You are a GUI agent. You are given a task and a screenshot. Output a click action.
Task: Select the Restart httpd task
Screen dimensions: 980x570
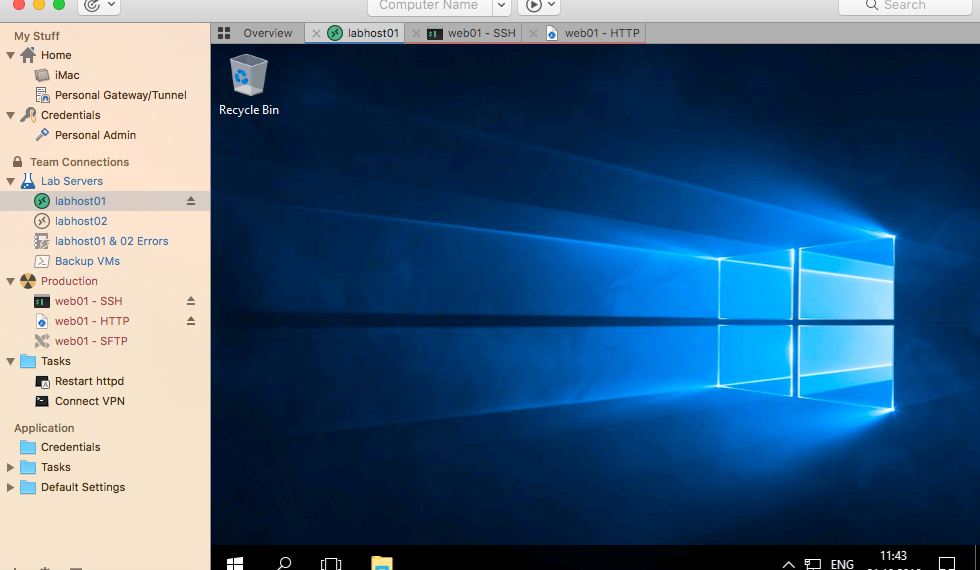[89, 381]
